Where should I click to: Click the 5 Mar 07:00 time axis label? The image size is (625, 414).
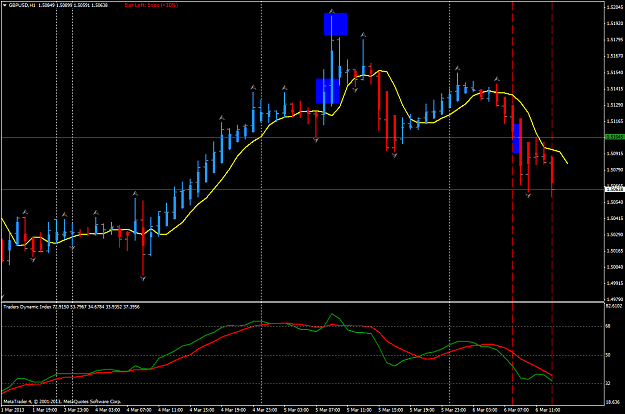pyautogui.click(x=328, y=410)
